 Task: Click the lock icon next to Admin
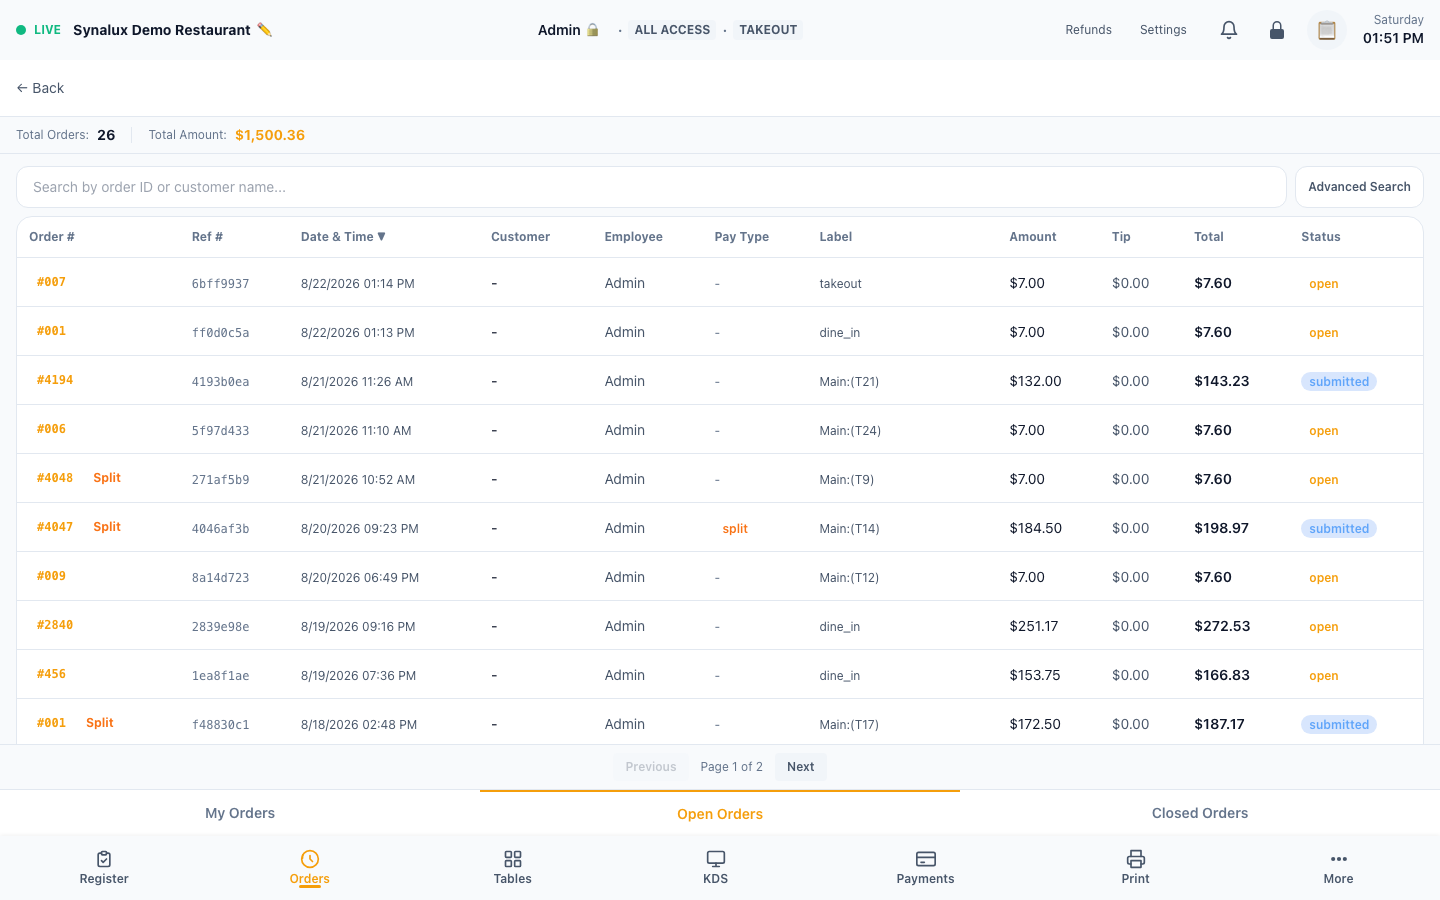pos(593,30)
